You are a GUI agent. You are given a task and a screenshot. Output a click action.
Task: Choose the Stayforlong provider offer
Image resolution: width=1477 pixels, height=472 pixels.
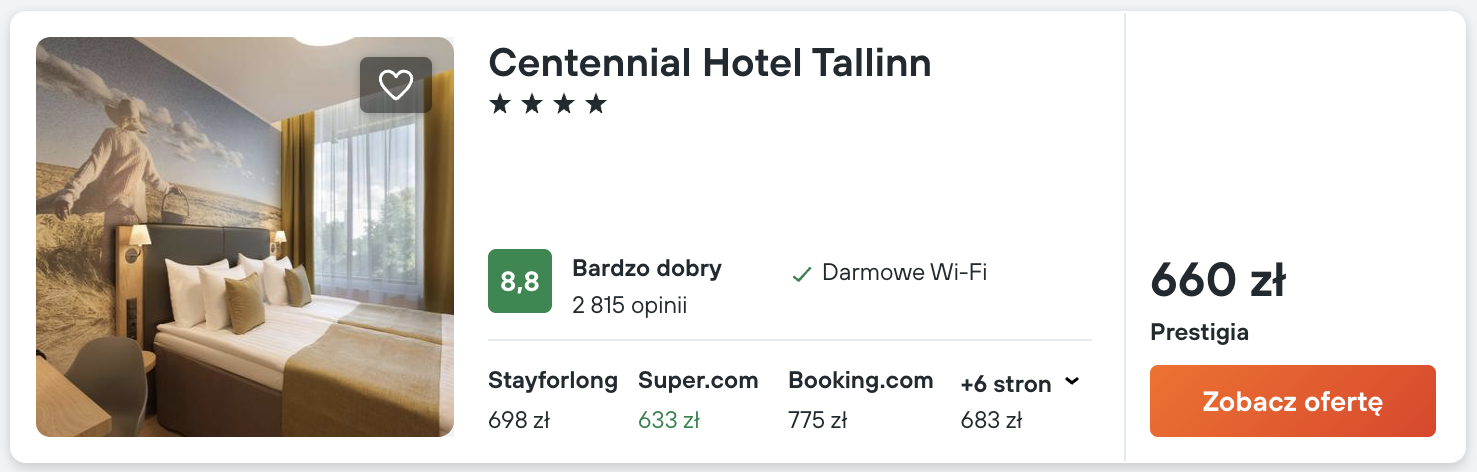[x=552, y=380]
